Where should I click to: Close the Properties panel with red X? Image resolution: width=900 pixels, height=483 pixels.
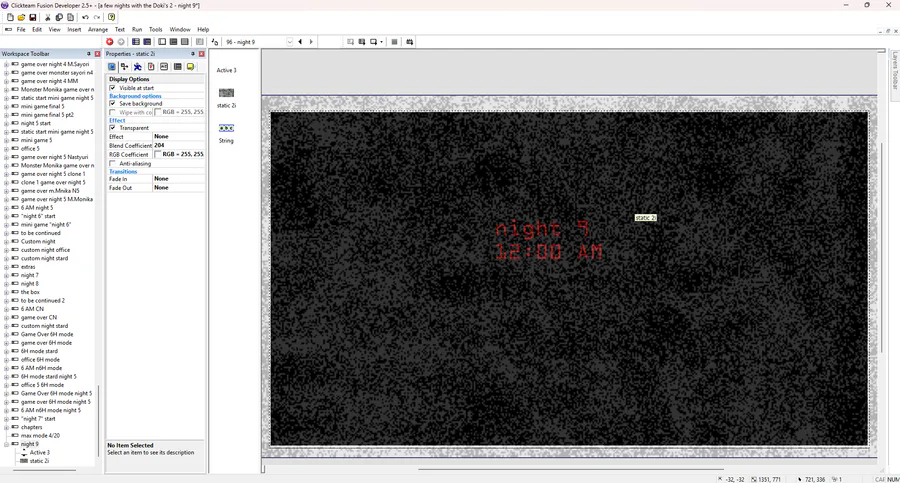point(201,53)
